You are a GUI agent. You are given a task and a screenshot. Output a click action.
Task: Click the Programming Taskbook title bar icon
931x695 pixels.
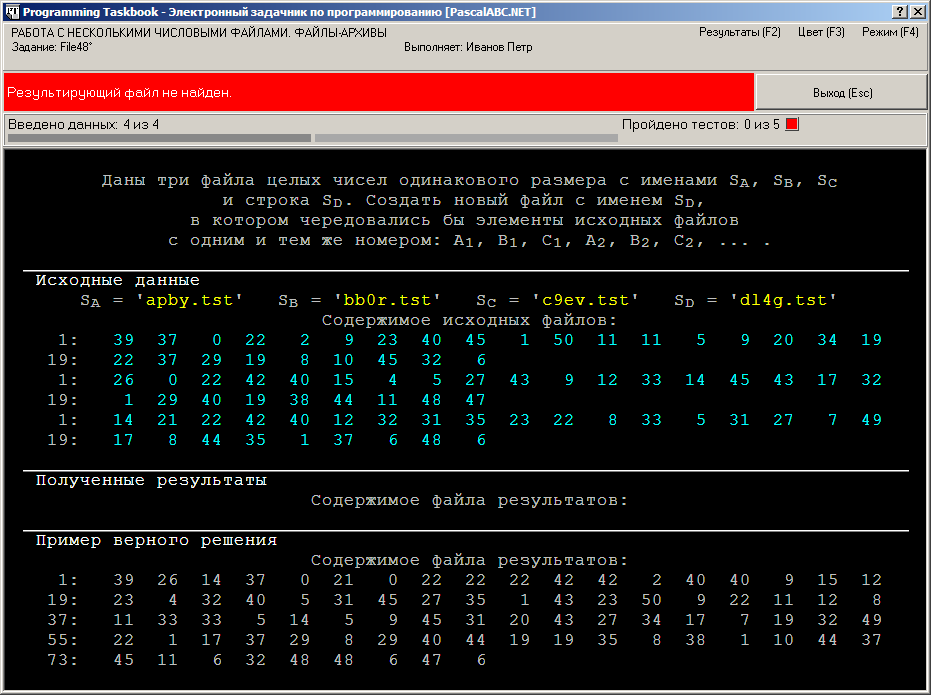point(12,11)
